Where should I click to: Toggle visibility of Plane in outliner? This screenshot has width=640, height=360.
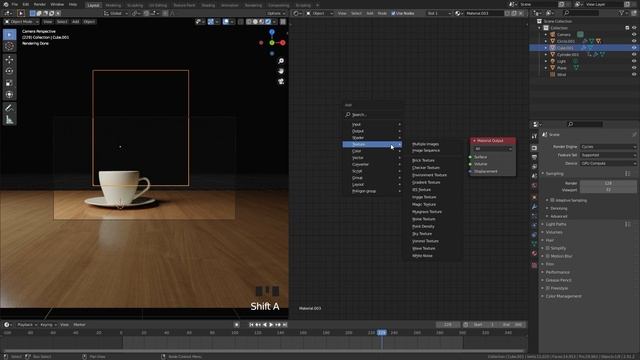pyautogui.click(x=634, y=68)
